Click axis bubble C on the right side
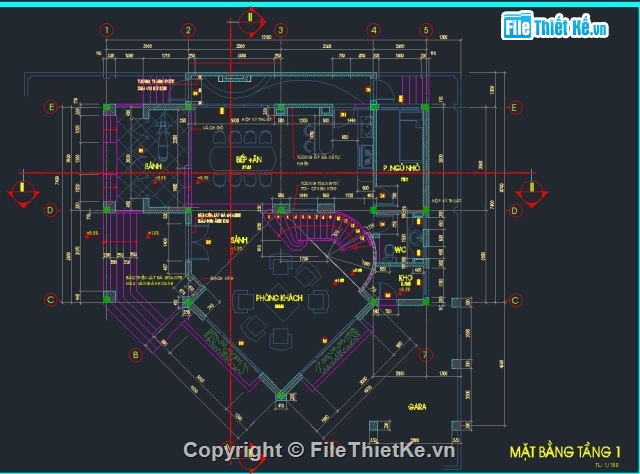The width and height of the screenshot is (640, 474). click(x=515, y=300)
